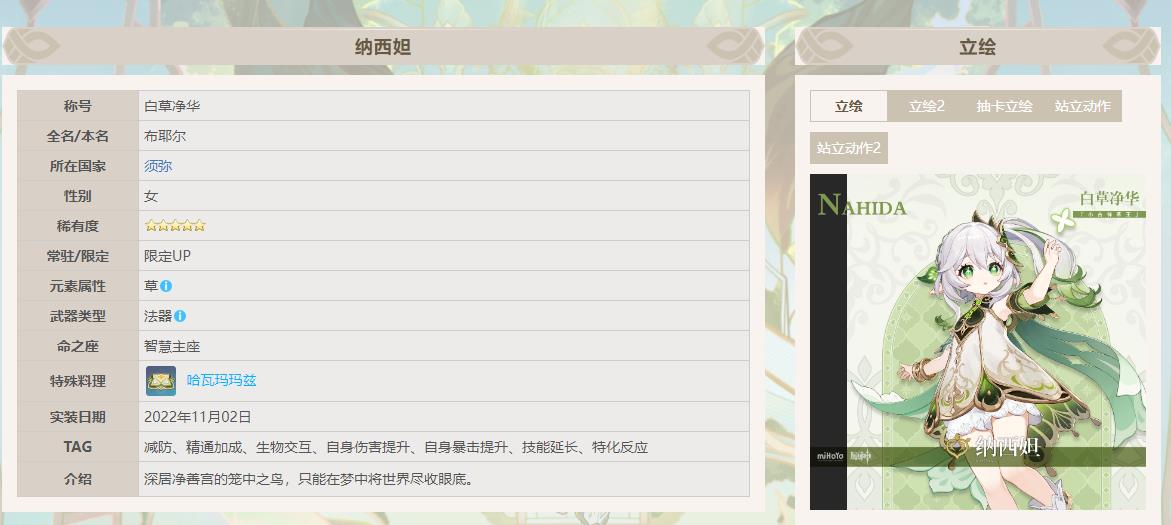Click the 称号 row label
The image size is (1171, 525).
78,106
